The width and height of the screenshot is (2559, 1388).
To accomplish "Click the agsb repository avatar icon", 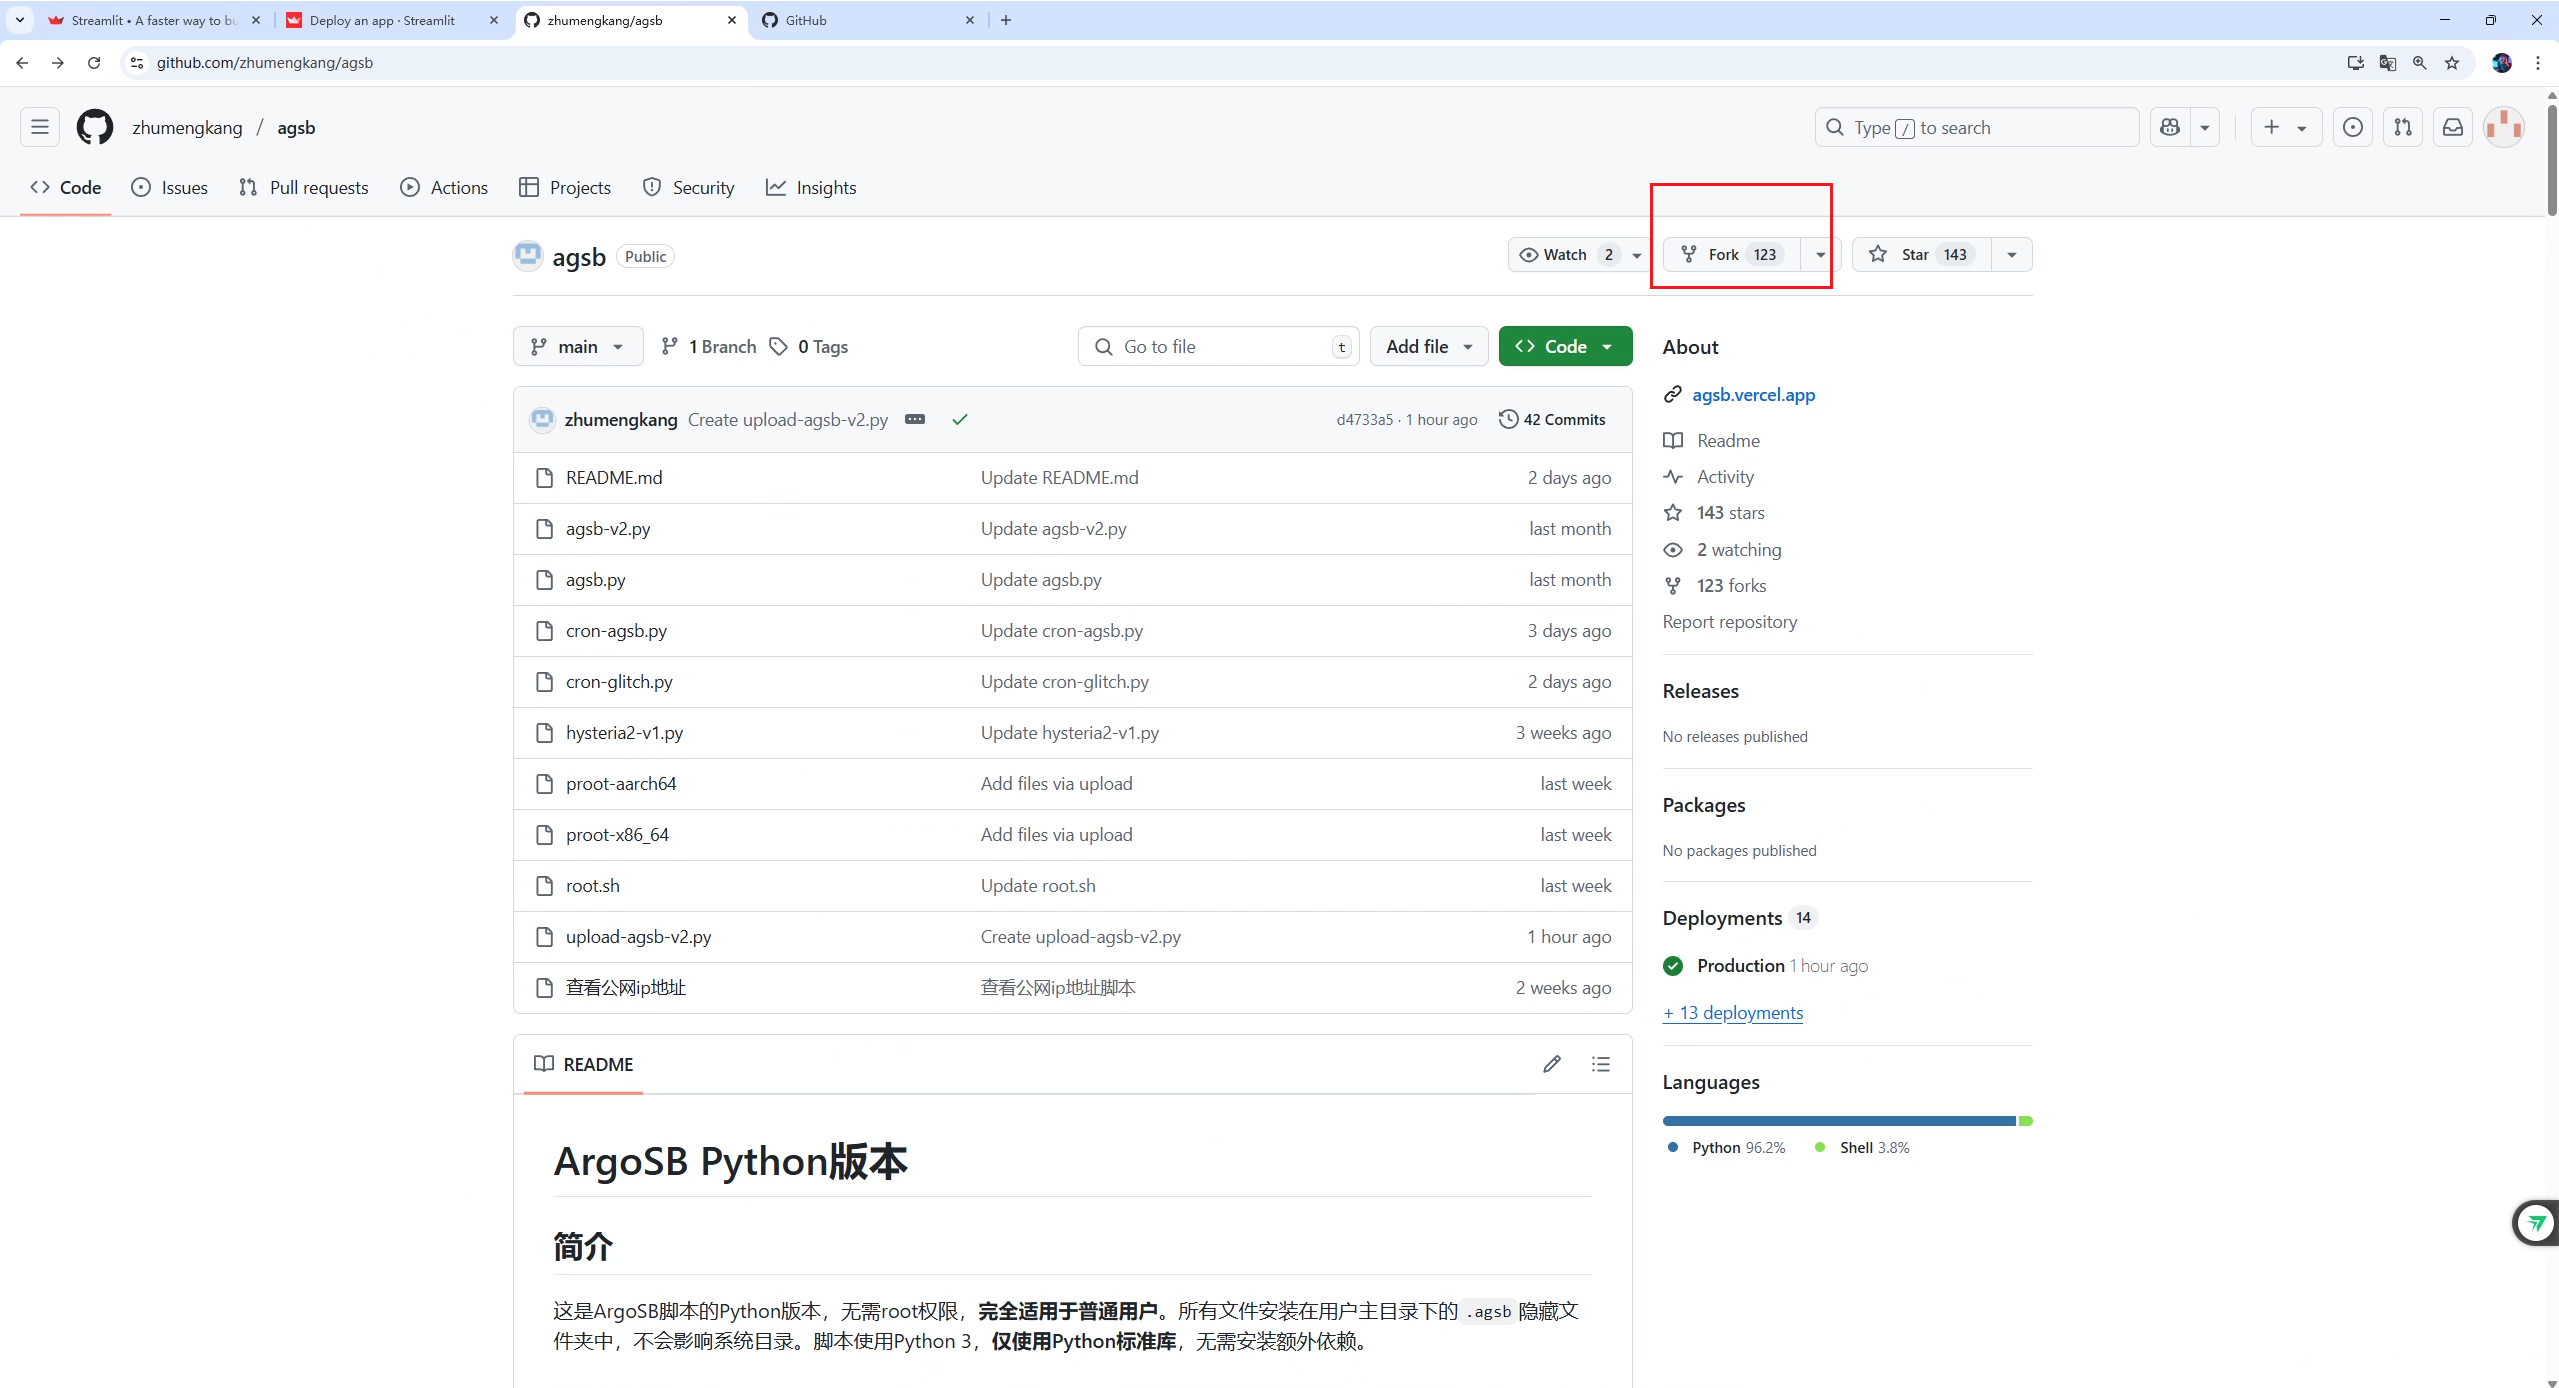I will [528, 256].
